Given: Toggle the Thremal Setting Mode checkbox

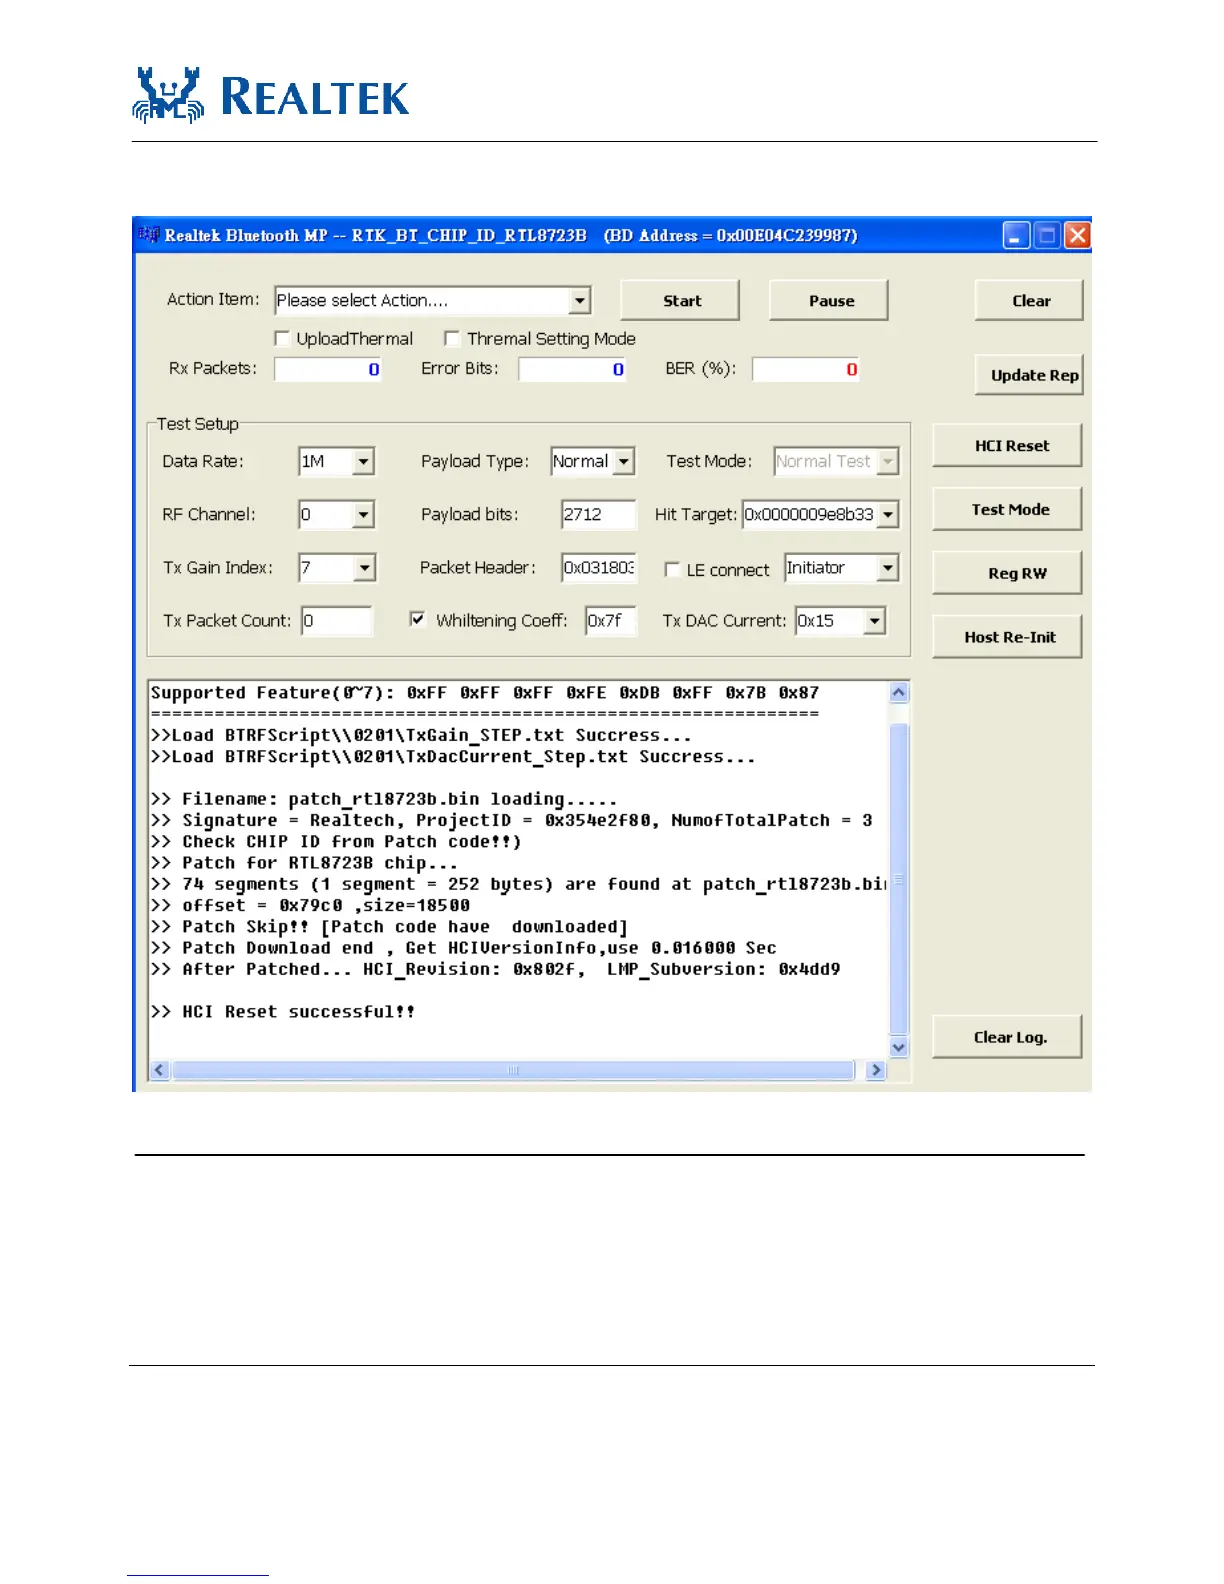Looking at the screenshot, I should coord(452,339).
